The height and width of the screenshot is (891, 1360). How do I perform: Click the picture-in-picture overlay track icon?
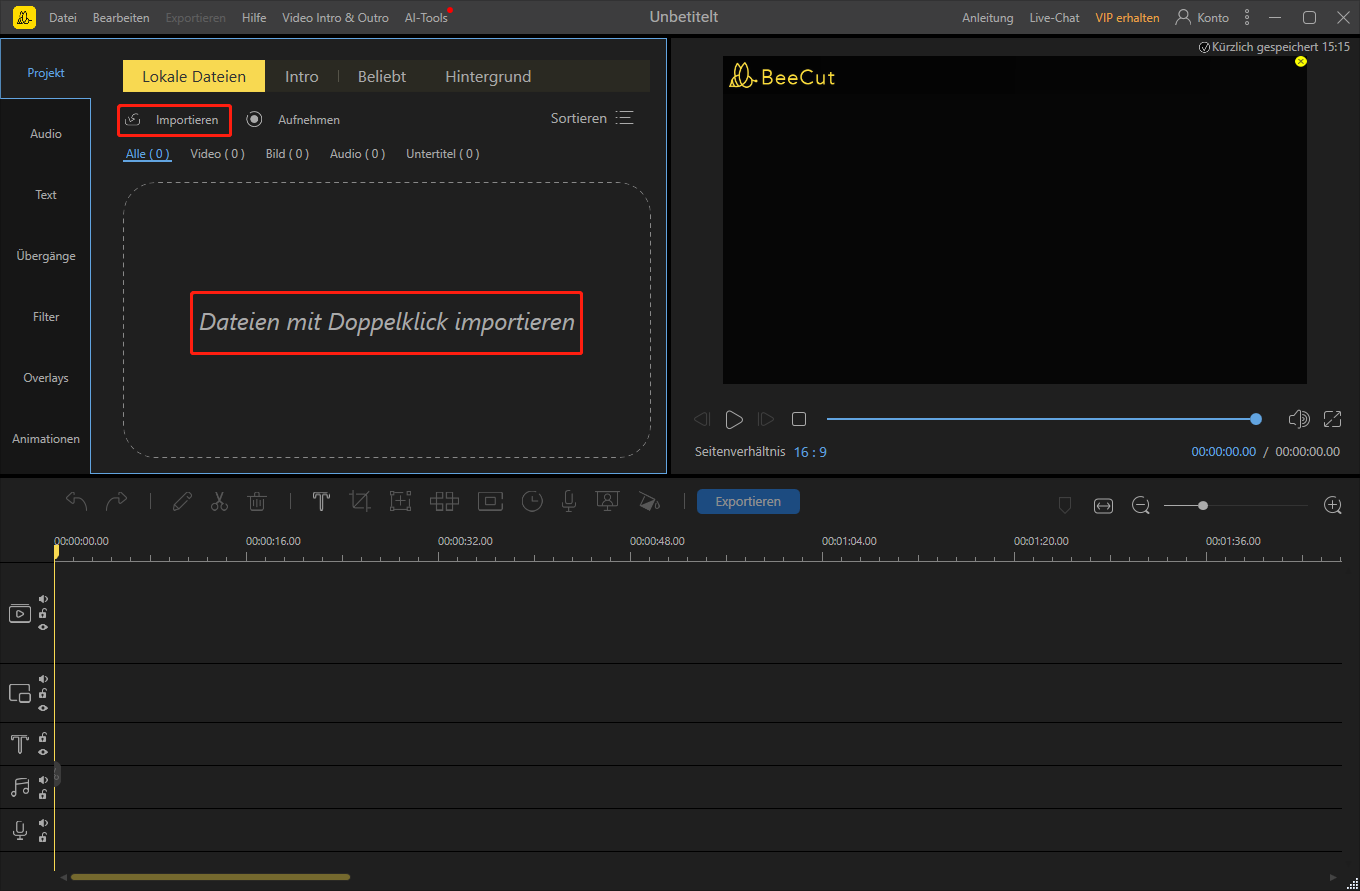click(20, 693)
